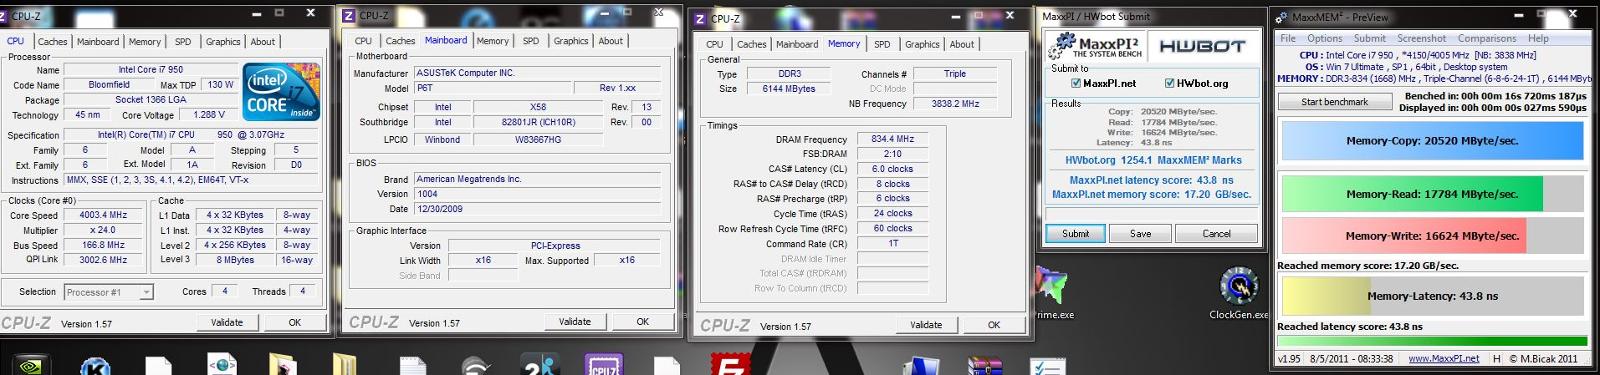Click the HWBOT logo in submit dialog

[x=1202, y=46]
